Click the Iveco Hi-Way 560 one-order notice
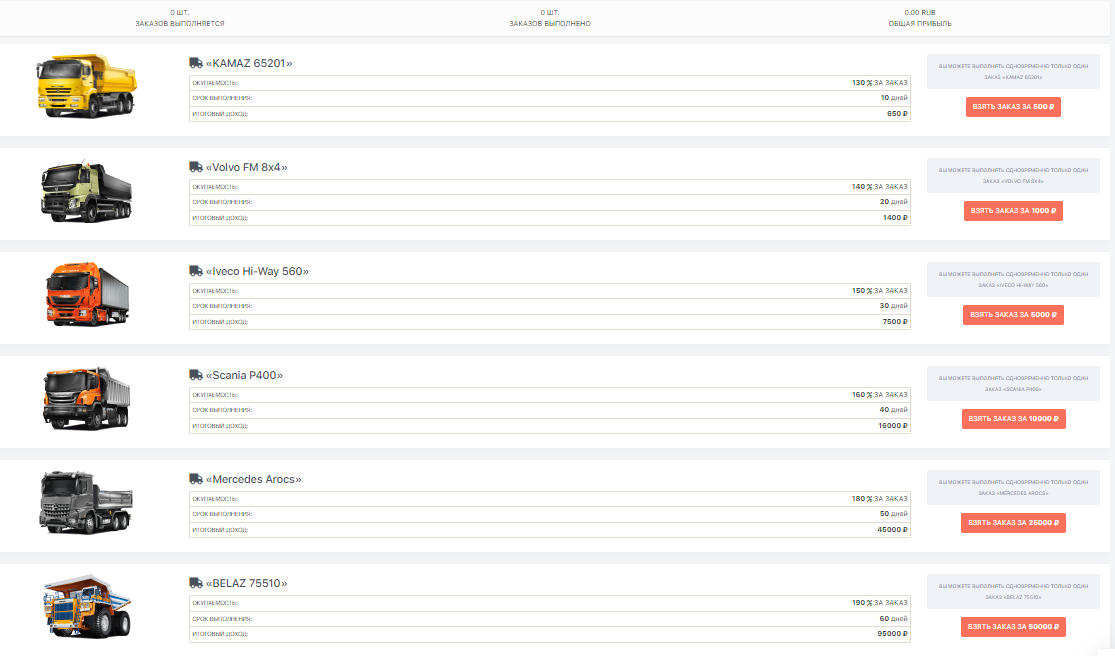 point(1013,279)
